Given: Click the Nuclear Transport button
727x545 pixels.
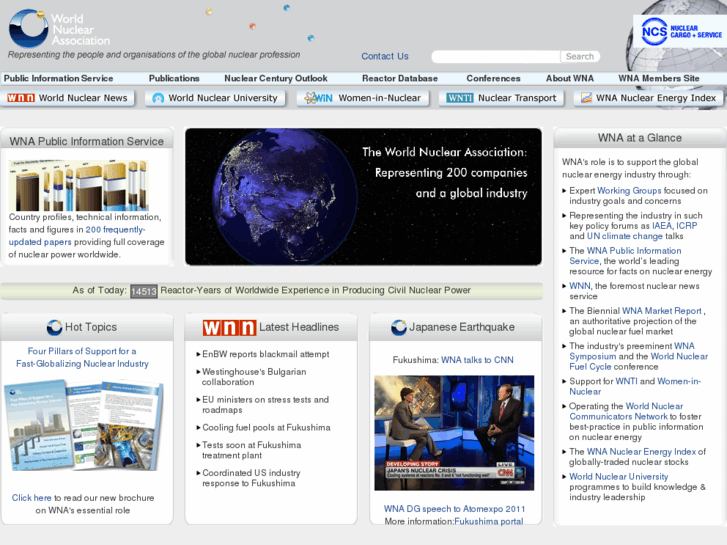Looking at the screenshot, I should pos(501,98).
